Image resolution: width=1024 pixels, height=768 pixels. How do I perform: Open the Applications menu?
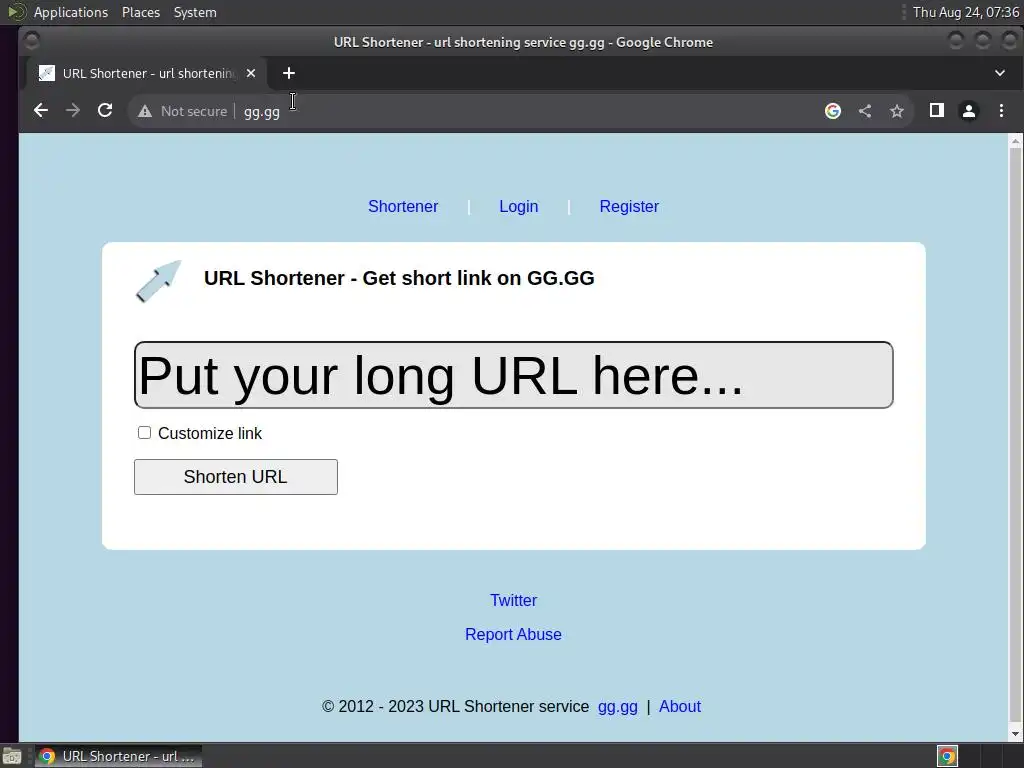tap(71, 12)
